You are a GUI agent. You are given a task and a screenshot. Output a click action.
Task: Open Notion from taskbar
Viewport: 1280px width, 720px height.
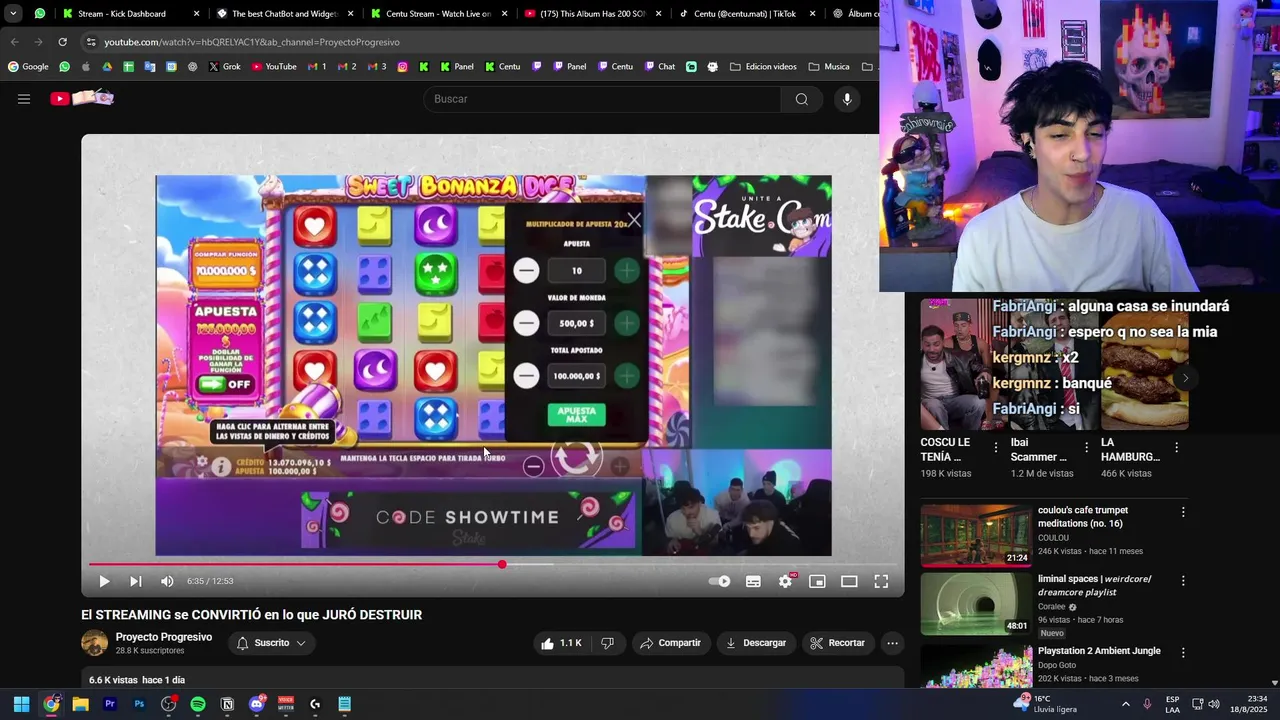coord(227,704)
